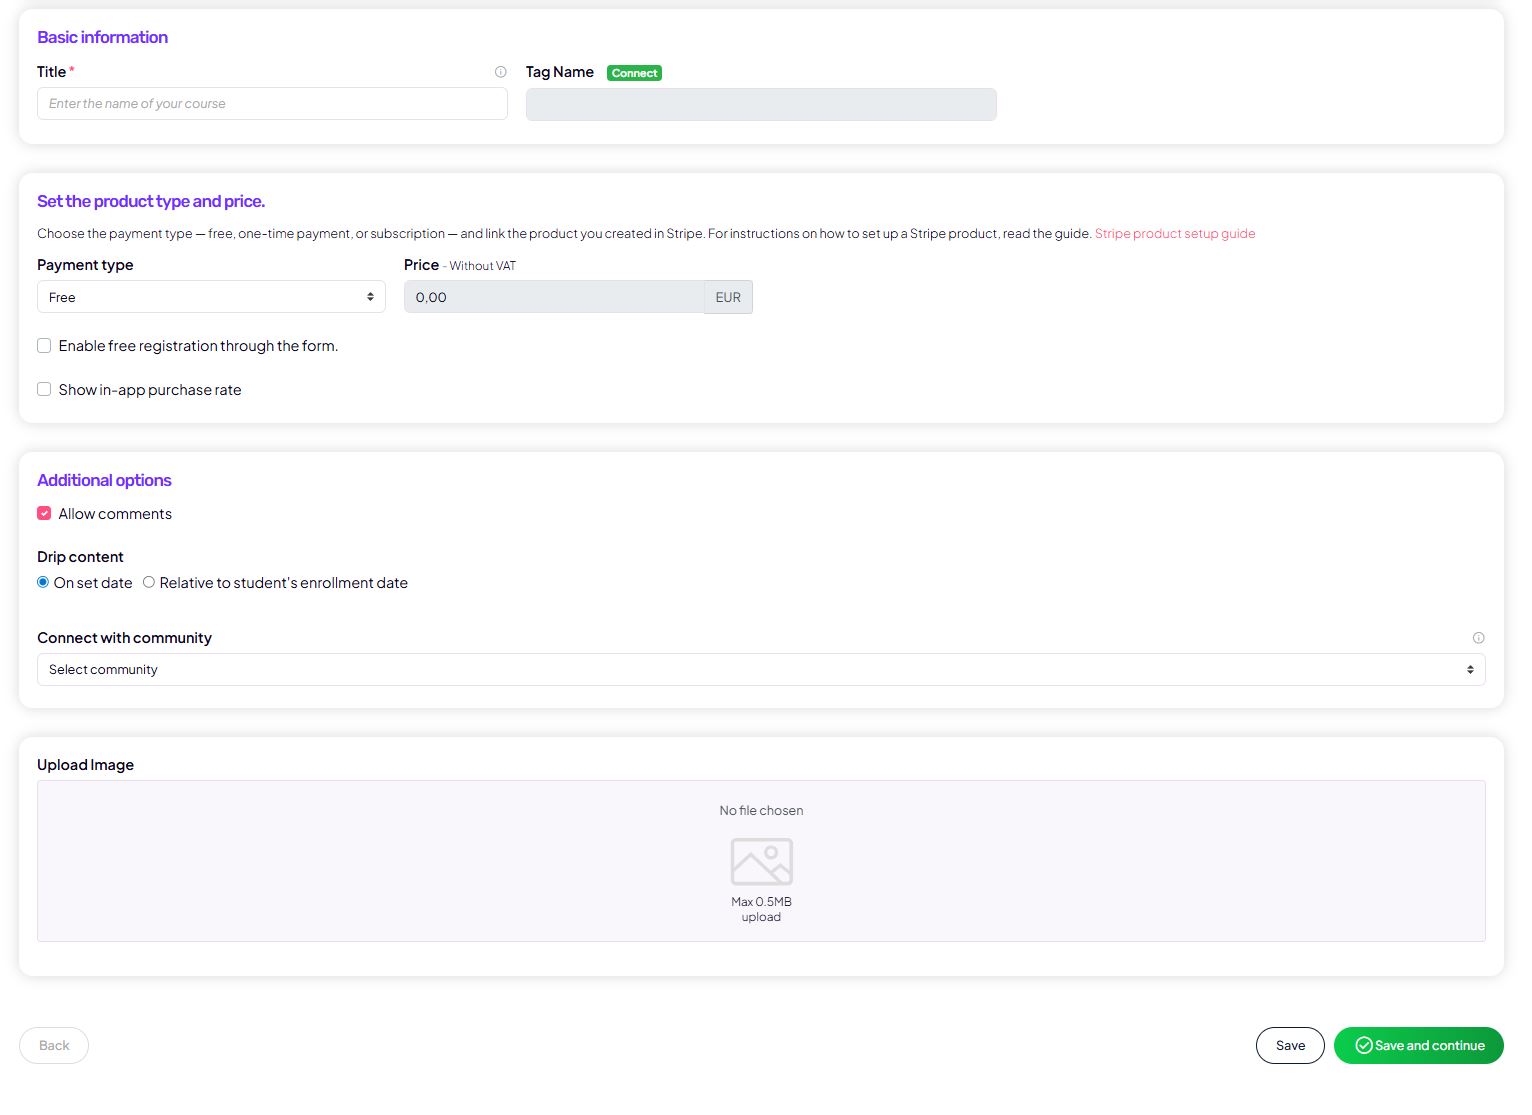Enable free registration through the form checkbox

click(44, 346)
